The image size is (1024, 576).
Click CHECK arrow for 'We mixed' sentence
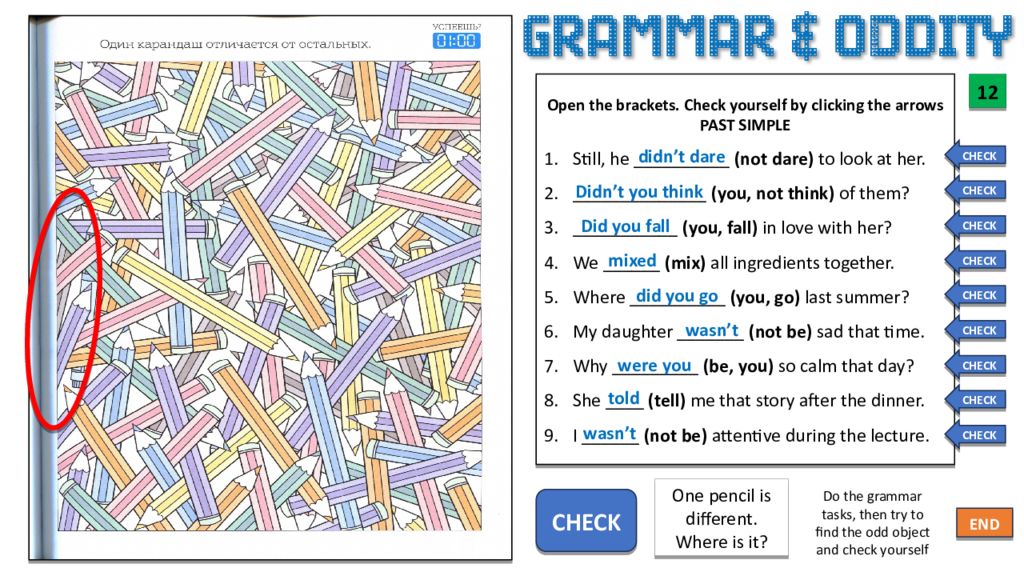[975, 261]
